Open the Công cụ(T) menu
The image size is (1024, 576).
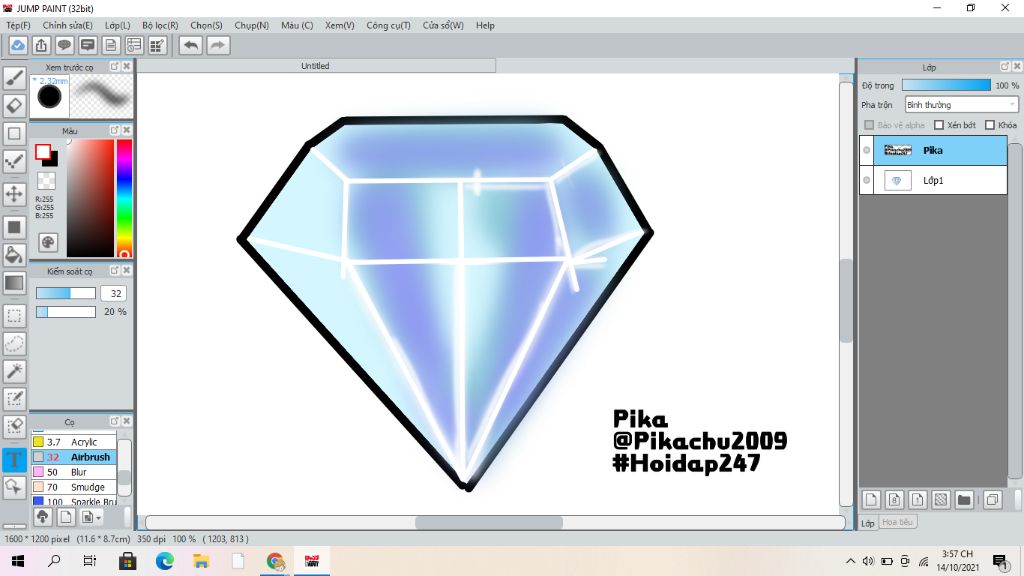pyautogui.click(x=389, y=25)
